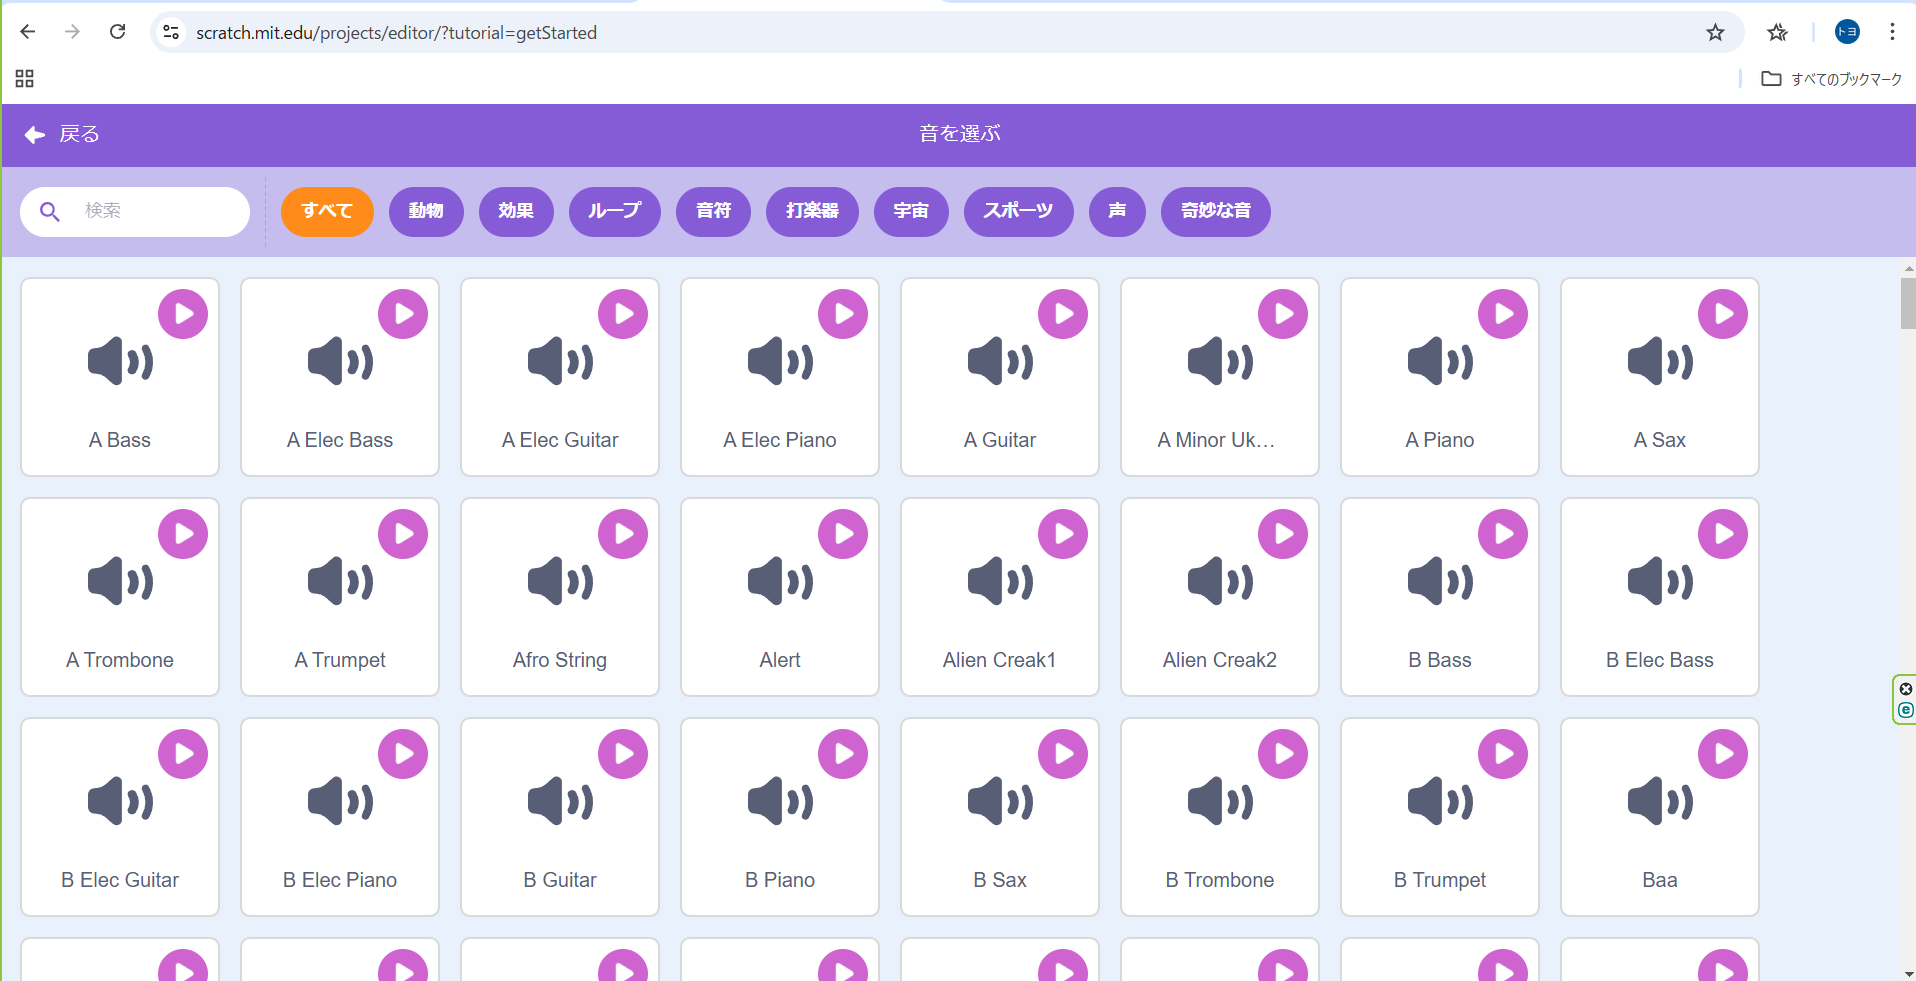Click the search magnifier icon
The height and width of the screenshot is (981, 1916).
pos(50,211)
